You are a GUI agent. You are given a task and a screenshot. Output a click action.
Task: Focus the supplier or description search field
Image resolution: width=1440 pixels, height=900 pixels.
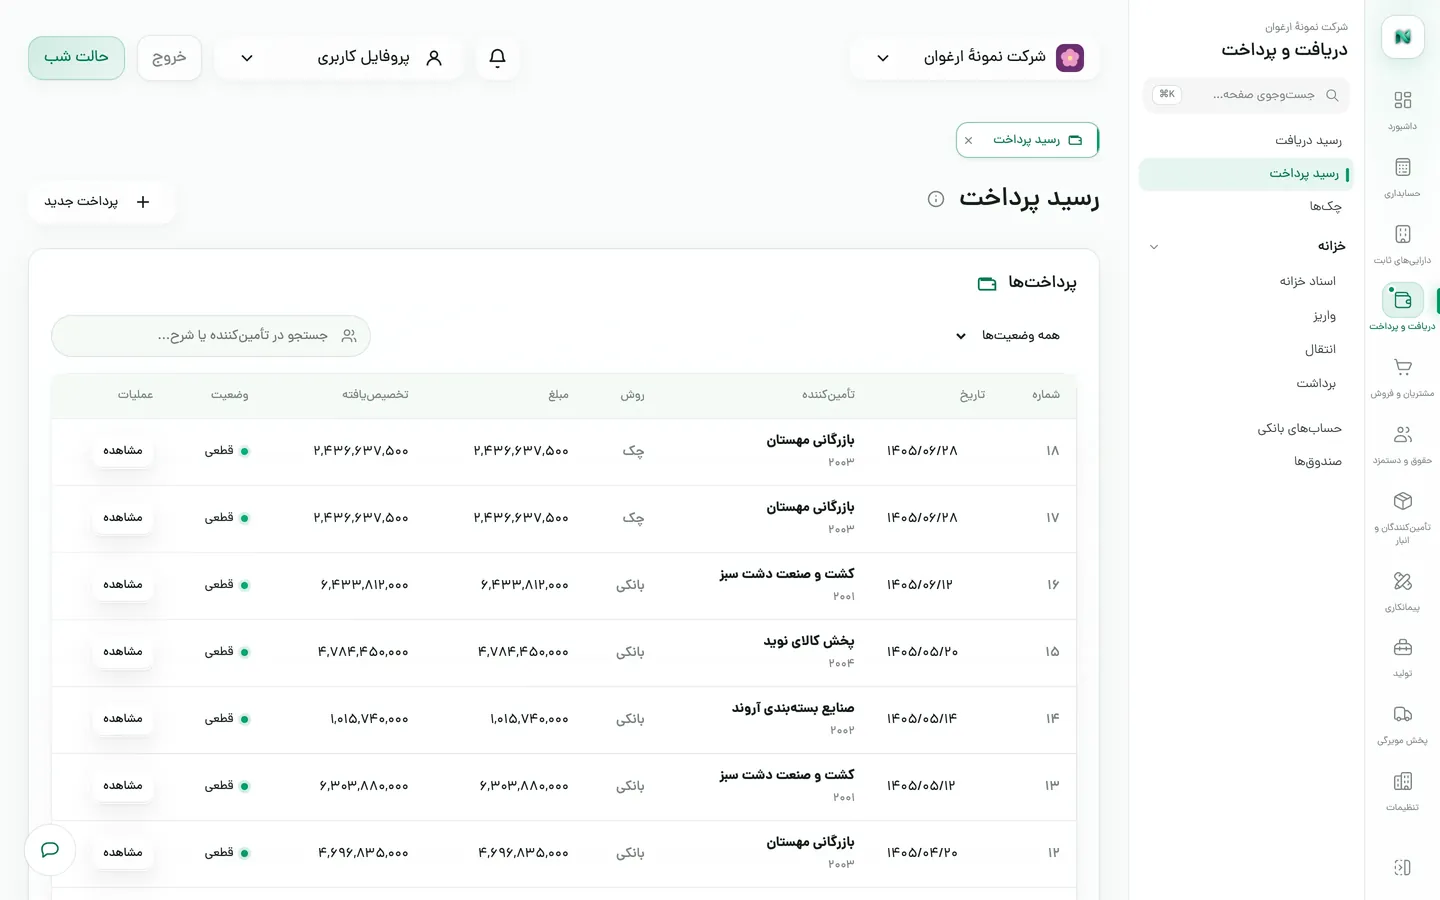tap(211, 336)
